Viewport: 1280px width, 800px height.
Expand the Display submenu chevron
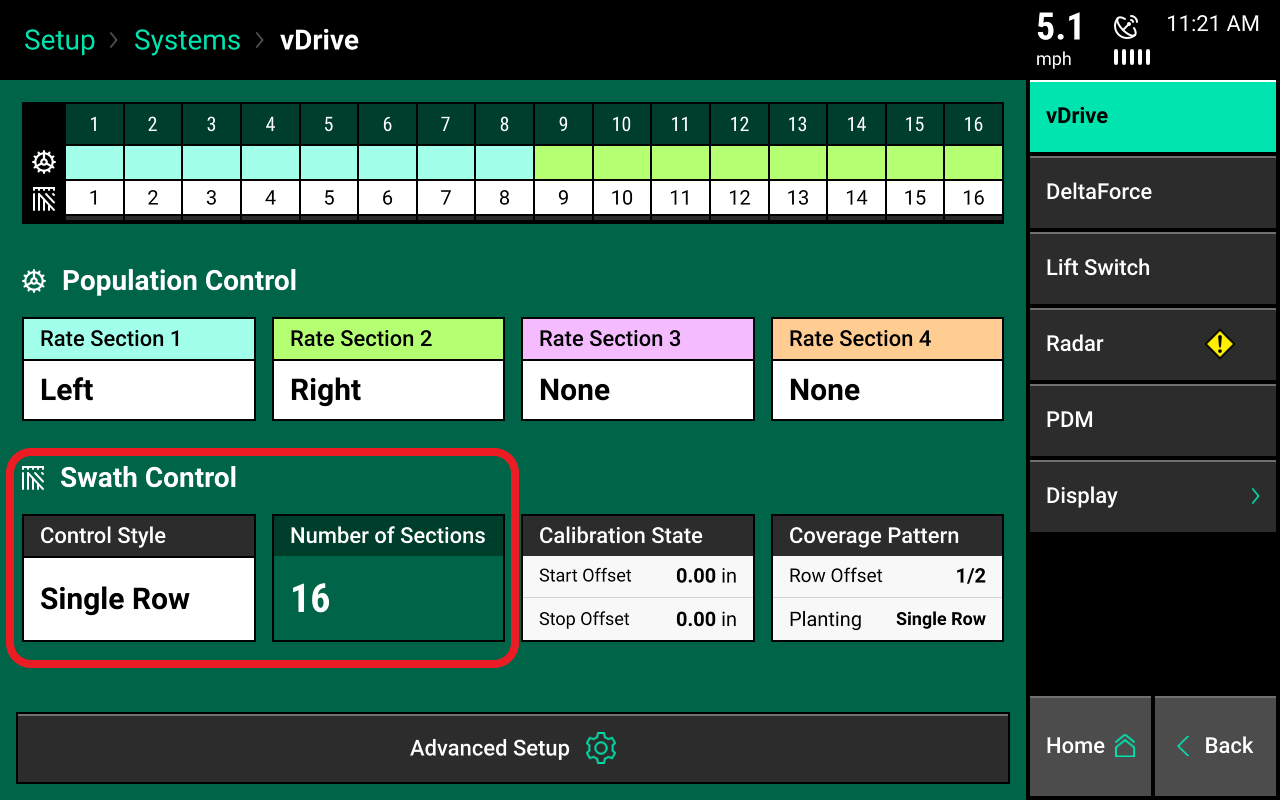point(1255,496)
